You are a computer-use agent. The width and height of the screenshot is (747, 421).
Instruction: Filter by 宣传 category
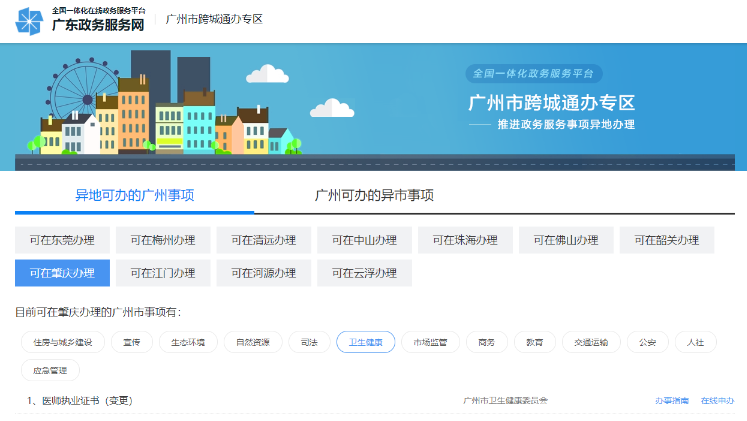(x=132, y=342)
